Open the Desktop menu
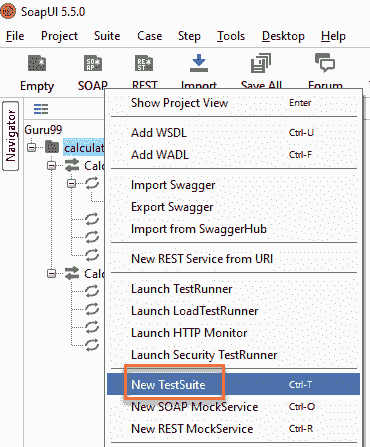This screenshot has width=370, height=447. click(x=283, y=36)
